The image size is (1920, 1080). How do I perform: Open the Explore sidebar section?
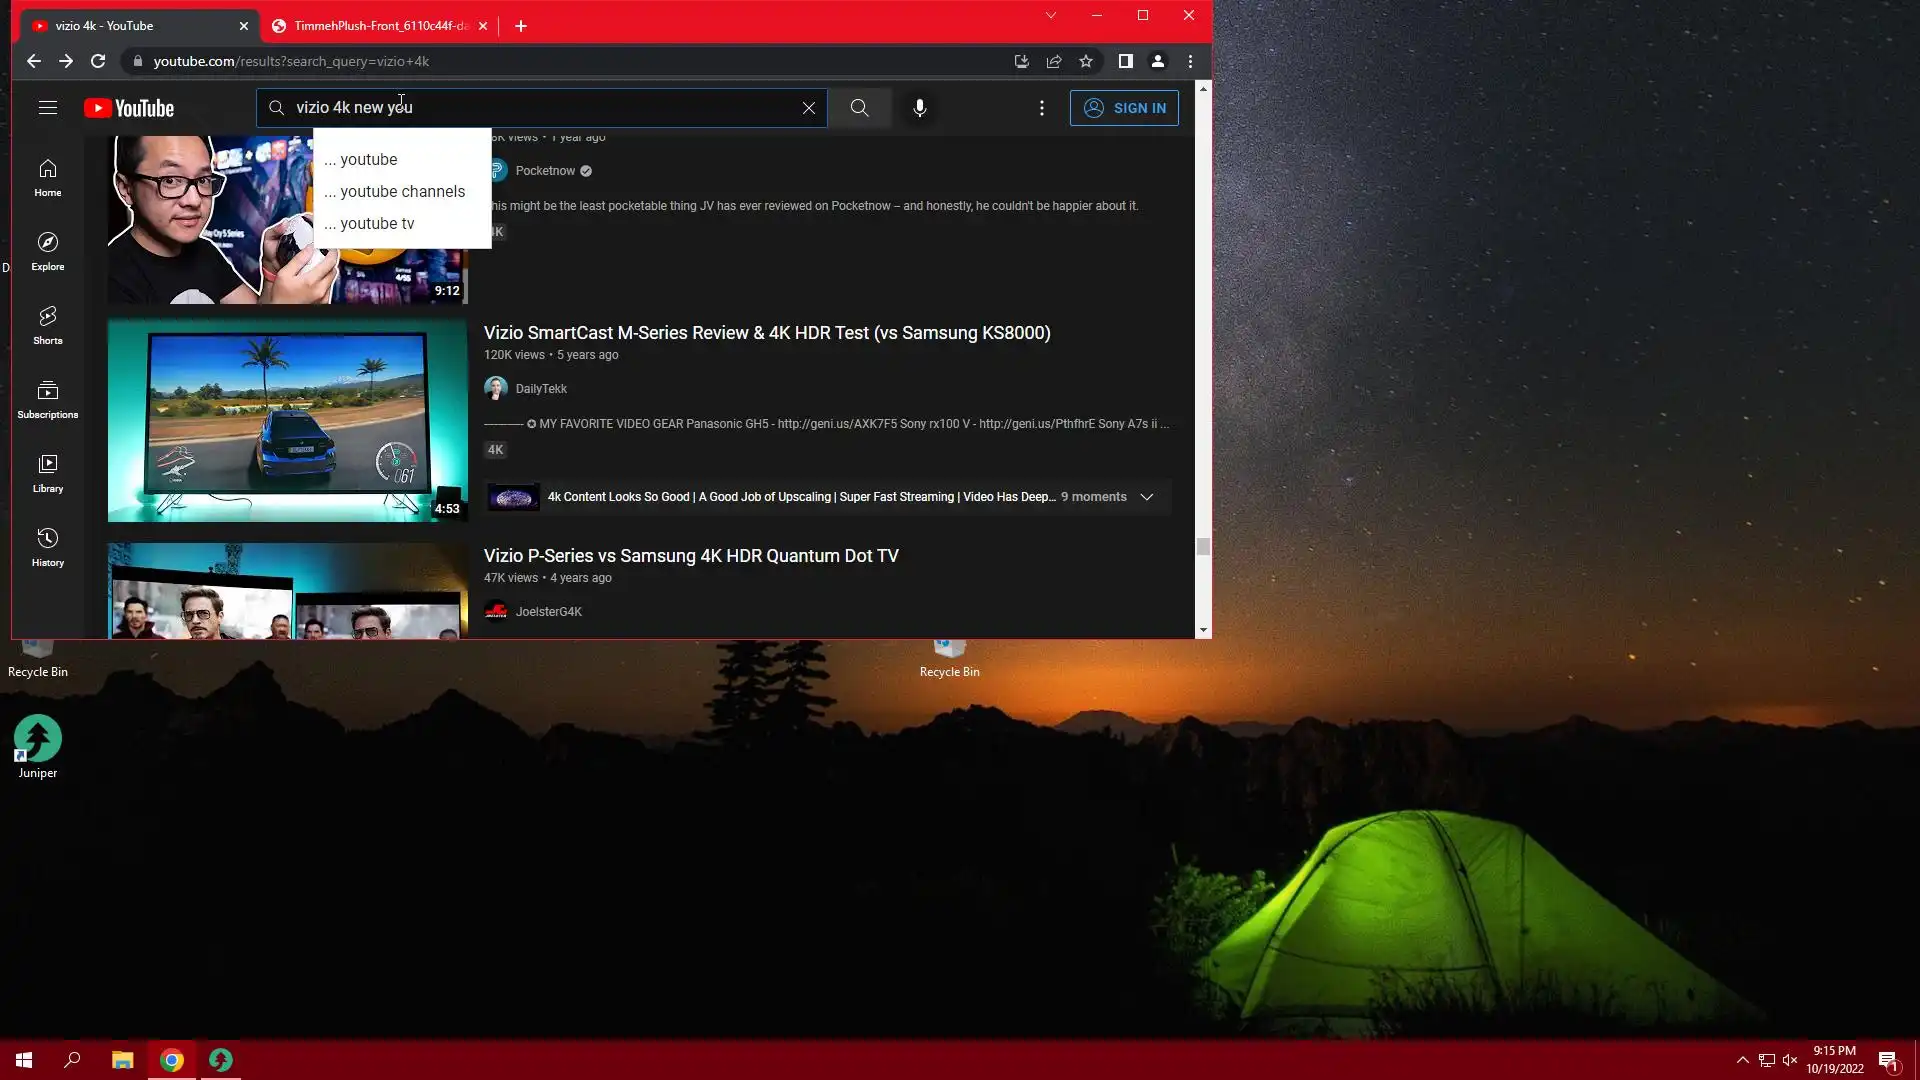(47, 251)
